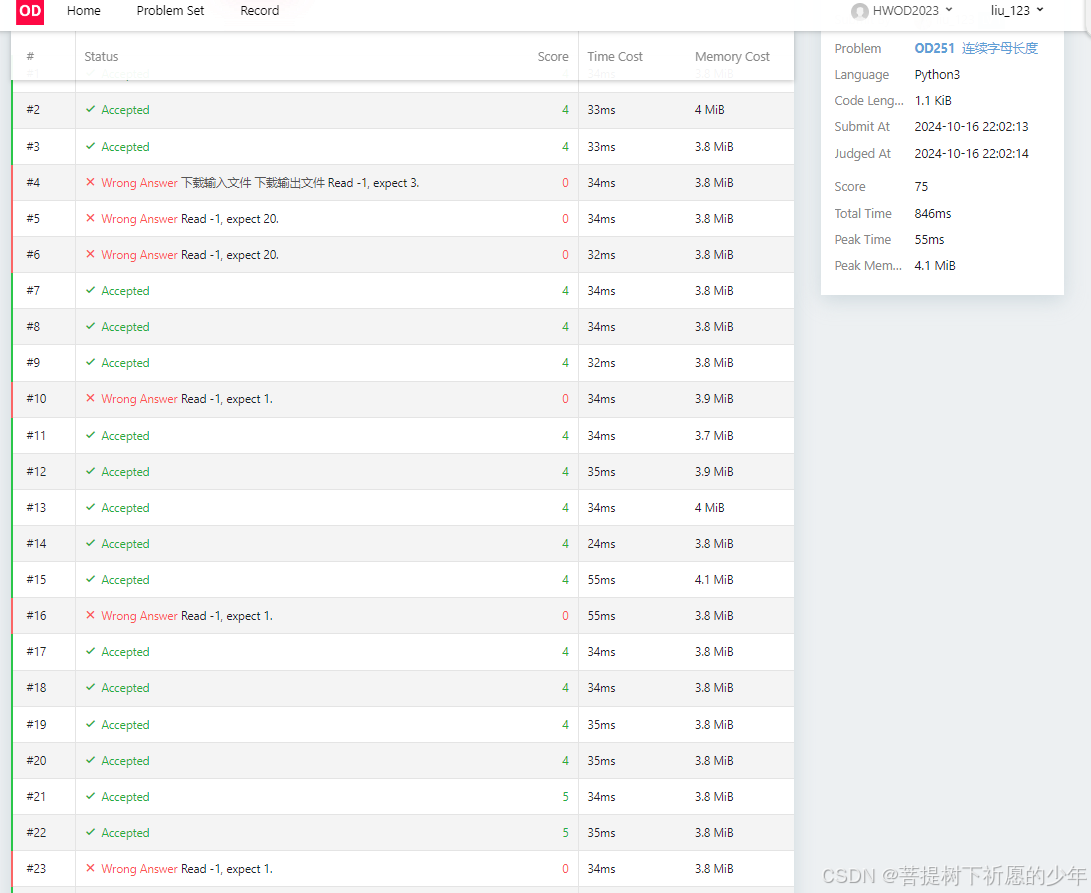Click the green check icon in row #20

click(90, 760)
